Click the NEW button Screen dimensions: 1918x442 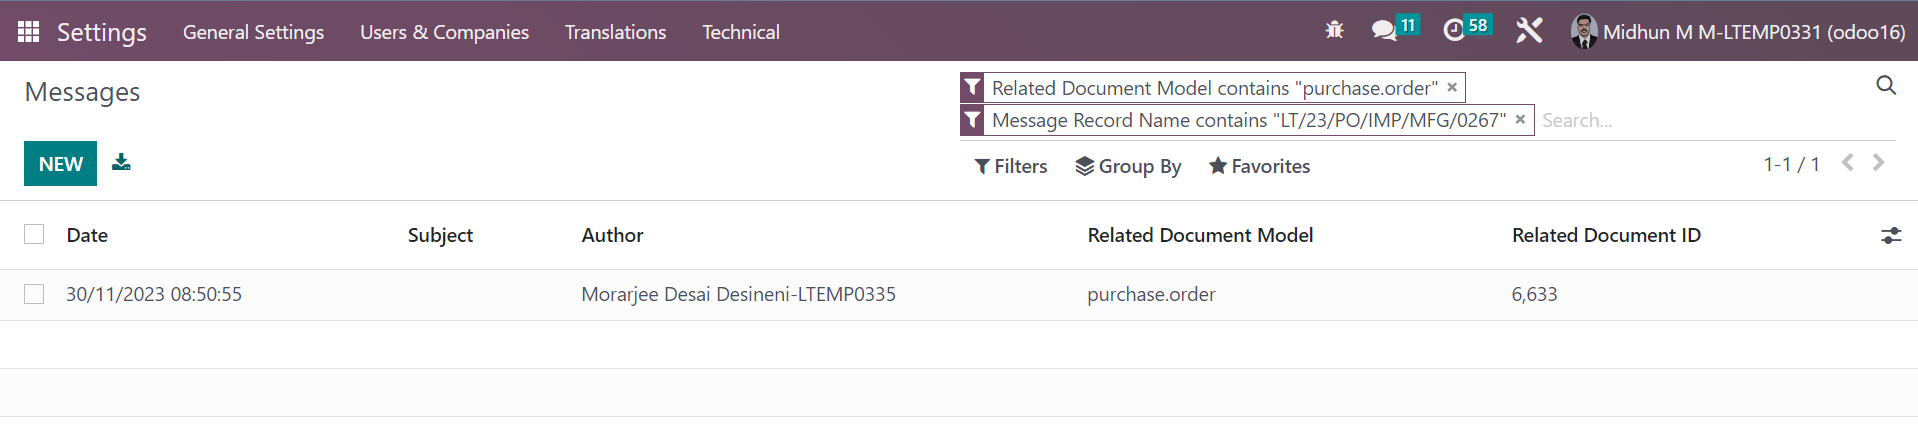[60, 164]
